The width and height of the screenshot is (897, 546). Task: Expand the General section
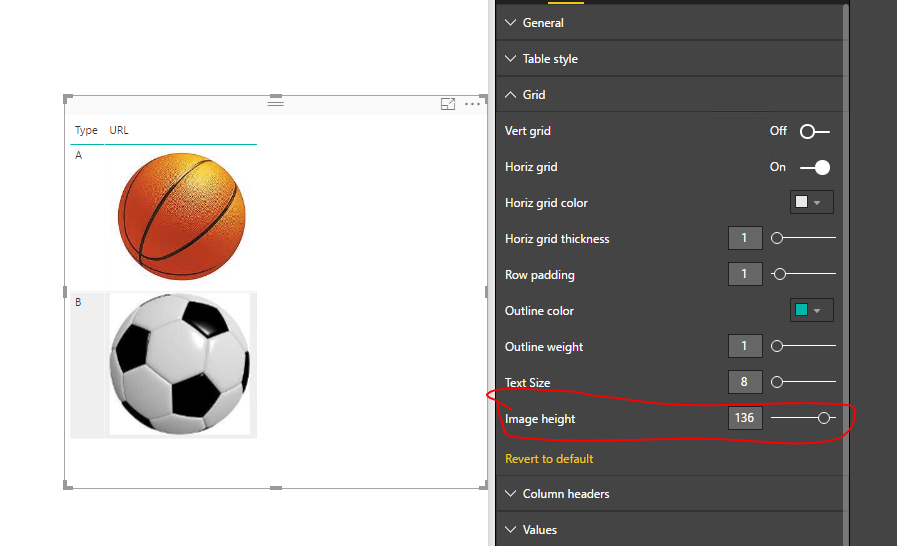670,23
